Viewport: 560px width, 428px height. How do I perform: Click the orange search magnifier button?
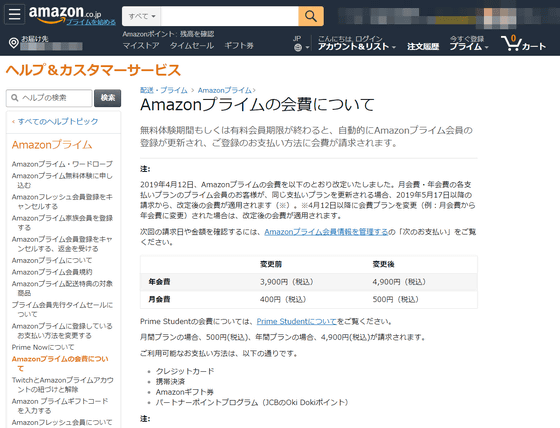[x=311, y=16]
